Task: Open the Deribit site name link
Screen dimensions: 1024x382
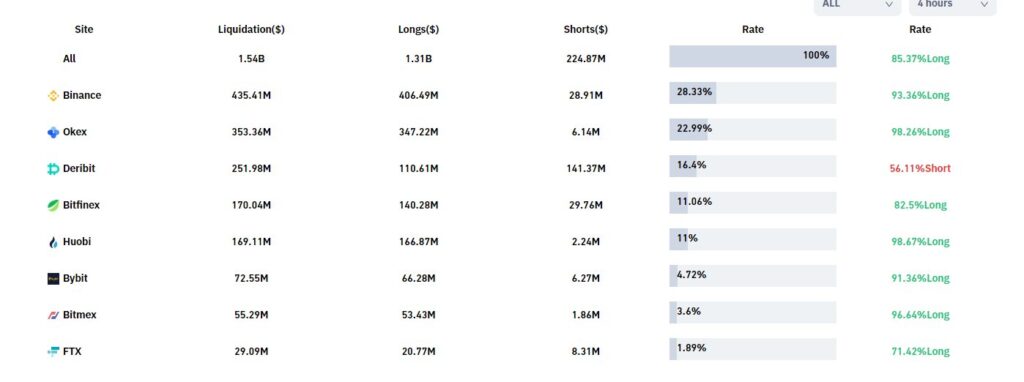Action: point(79,168)
